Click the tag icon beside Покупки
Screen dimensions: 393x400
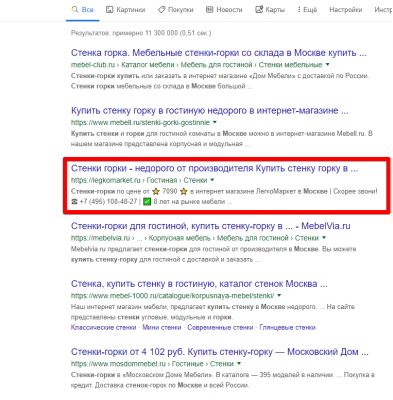coord(161,10)
